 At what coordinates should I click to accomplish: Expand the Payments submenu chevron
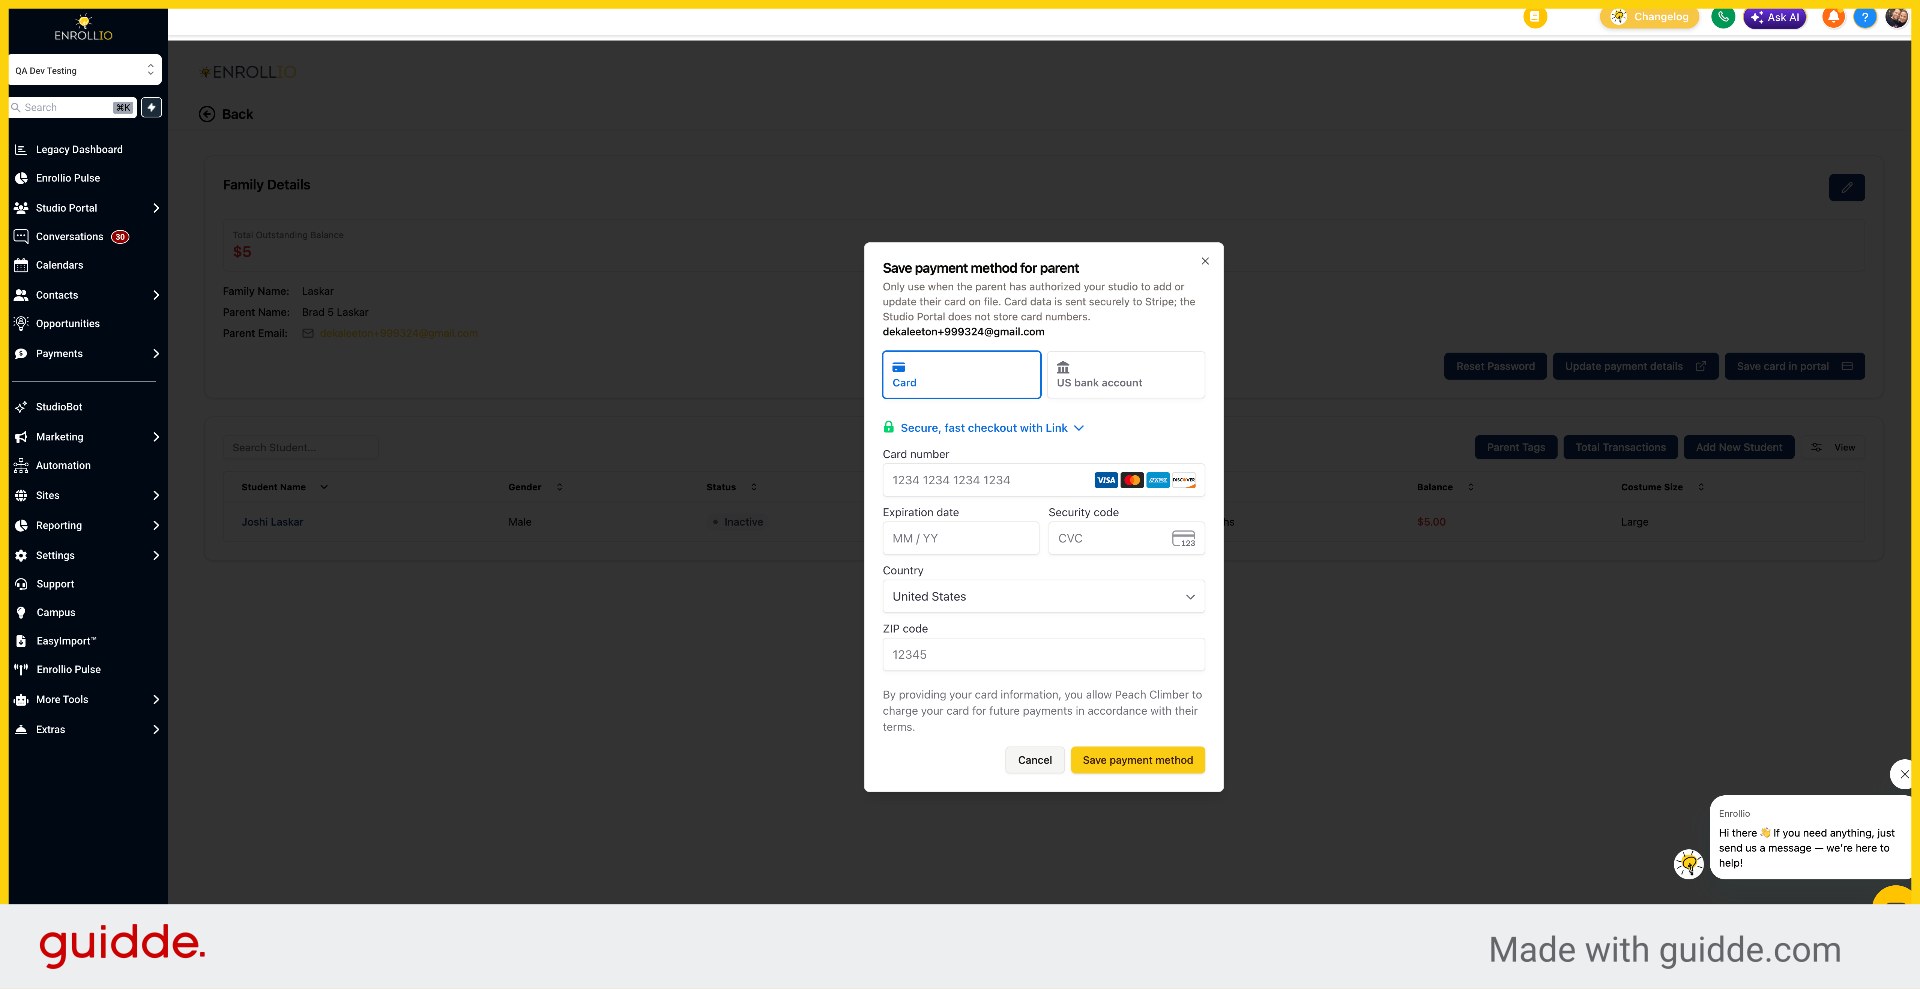(156, 353)
